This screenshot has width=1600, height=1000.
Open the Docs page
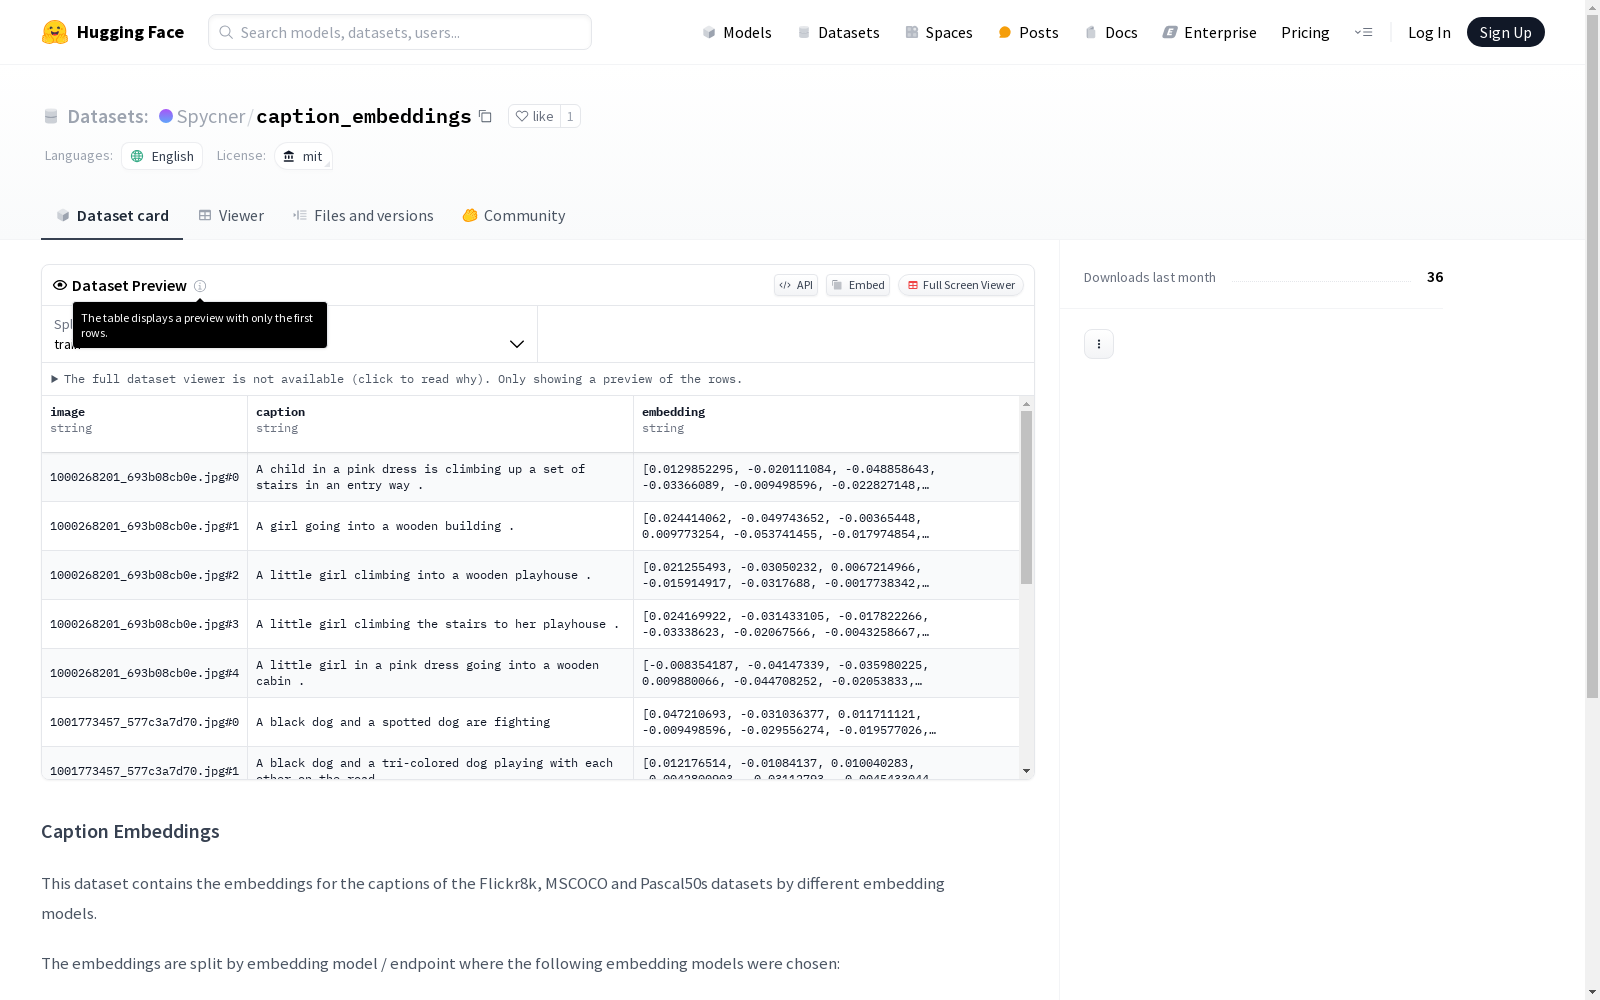[x=1111, y=32]
